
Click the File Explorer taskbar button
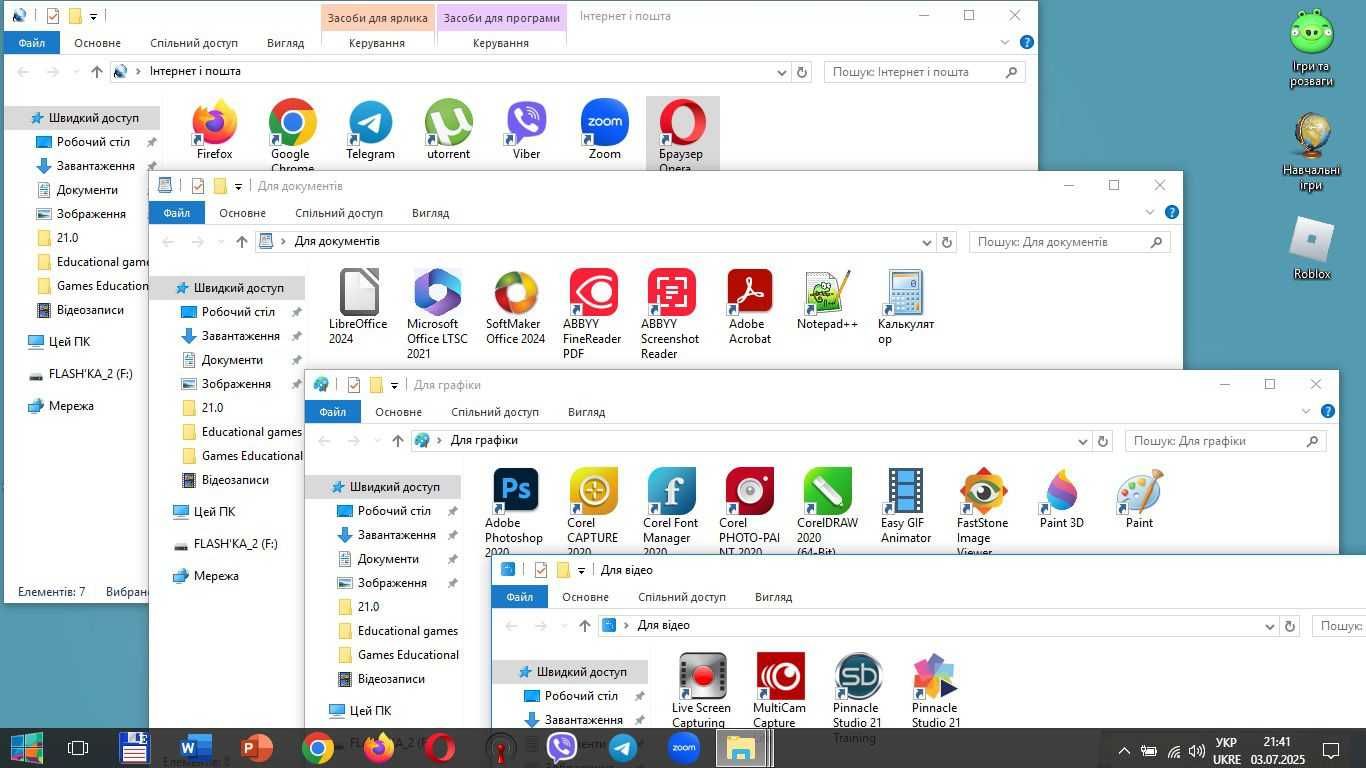(741, 748)
